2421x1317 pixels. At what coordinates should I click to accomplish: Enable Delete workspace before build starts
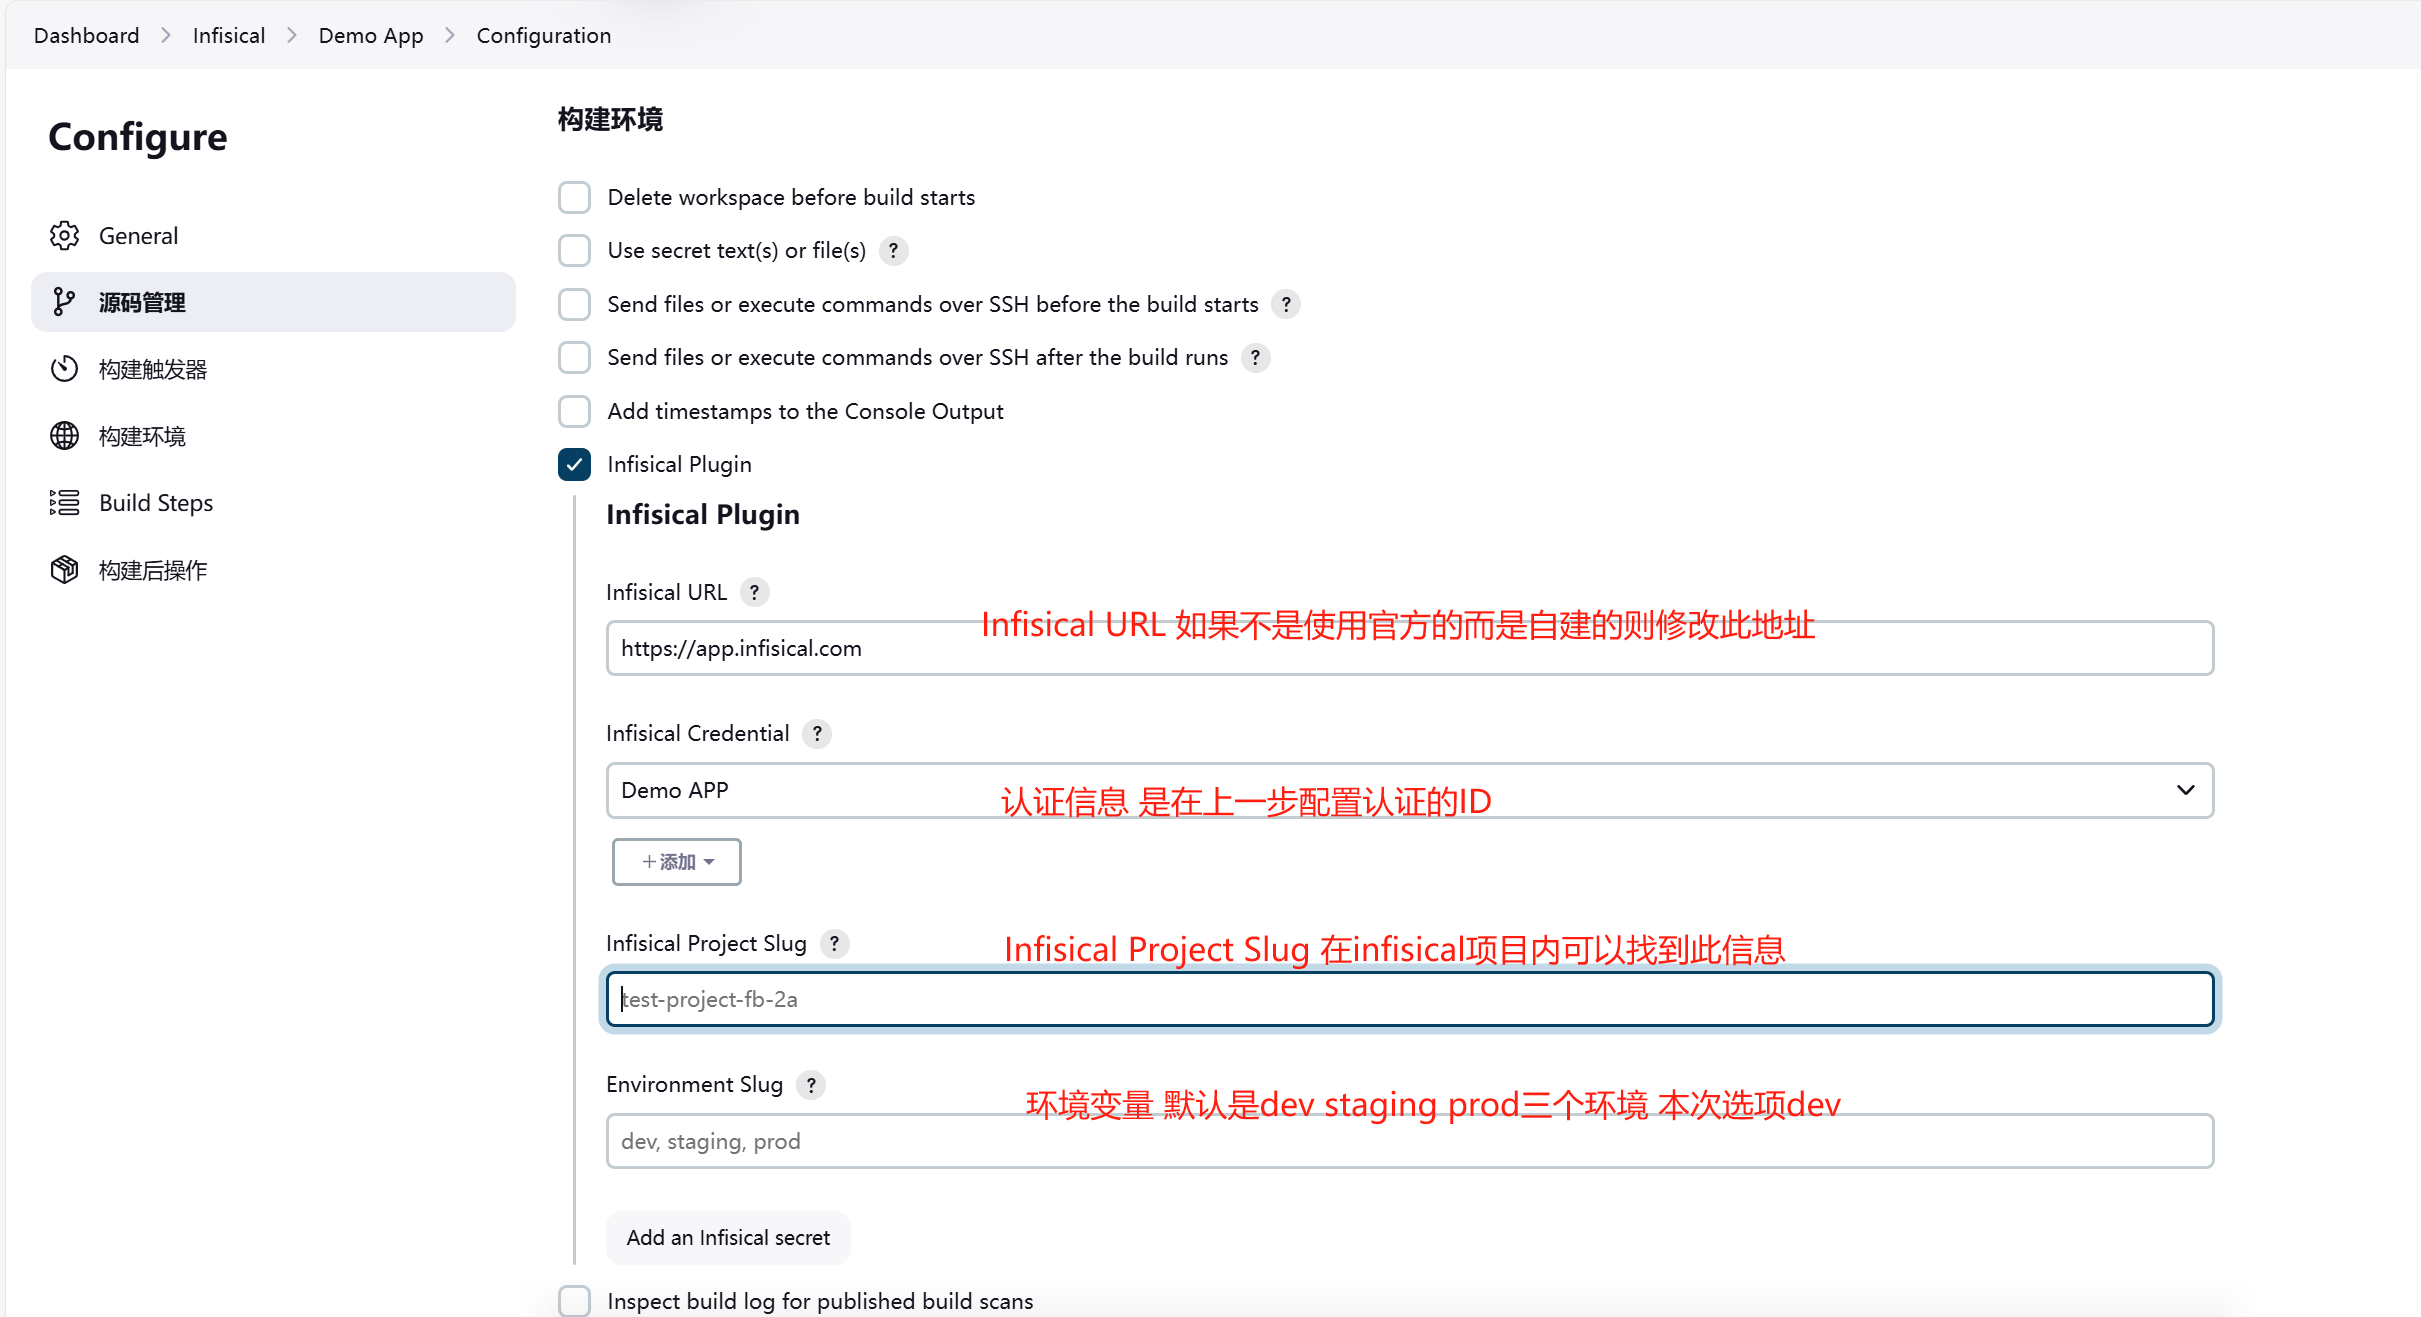[574, 198]
